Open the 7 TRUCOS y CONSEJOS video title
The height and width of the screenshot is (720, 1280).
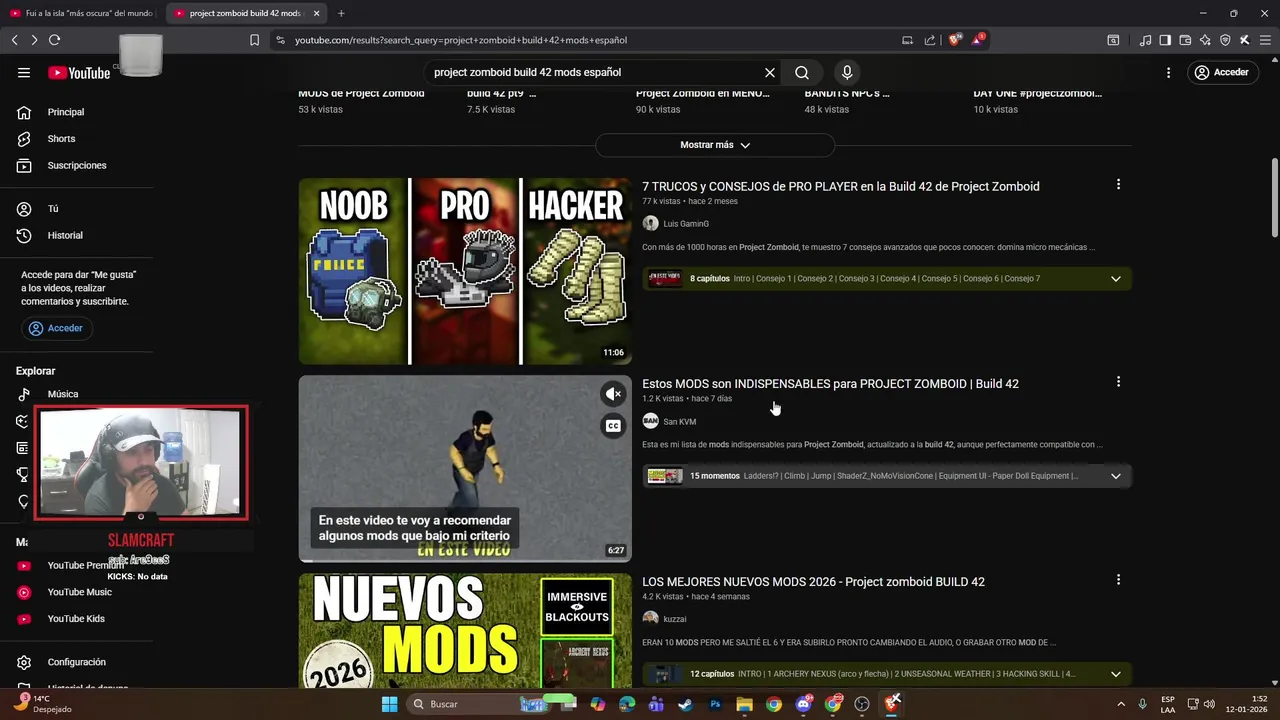(x=841, y=186)
